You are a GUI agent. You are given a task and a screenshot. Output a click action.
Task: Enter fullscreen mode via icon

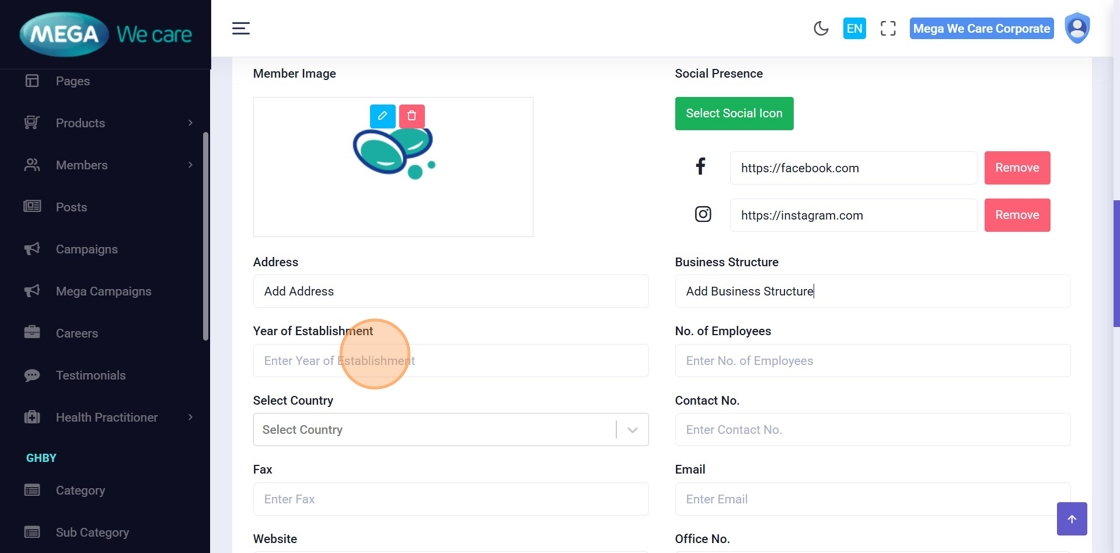point(888,29)
